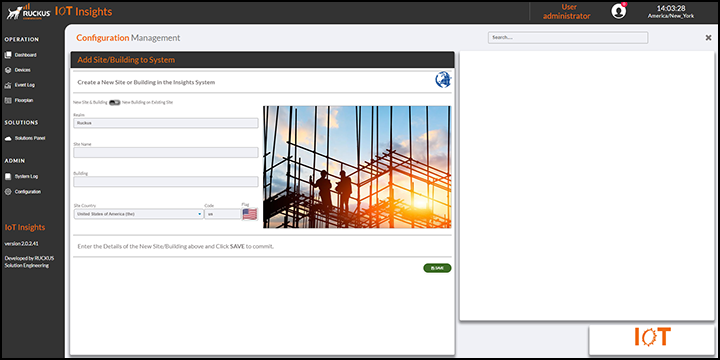Click the Dashboard icon in sidebar

coord(7,55)
